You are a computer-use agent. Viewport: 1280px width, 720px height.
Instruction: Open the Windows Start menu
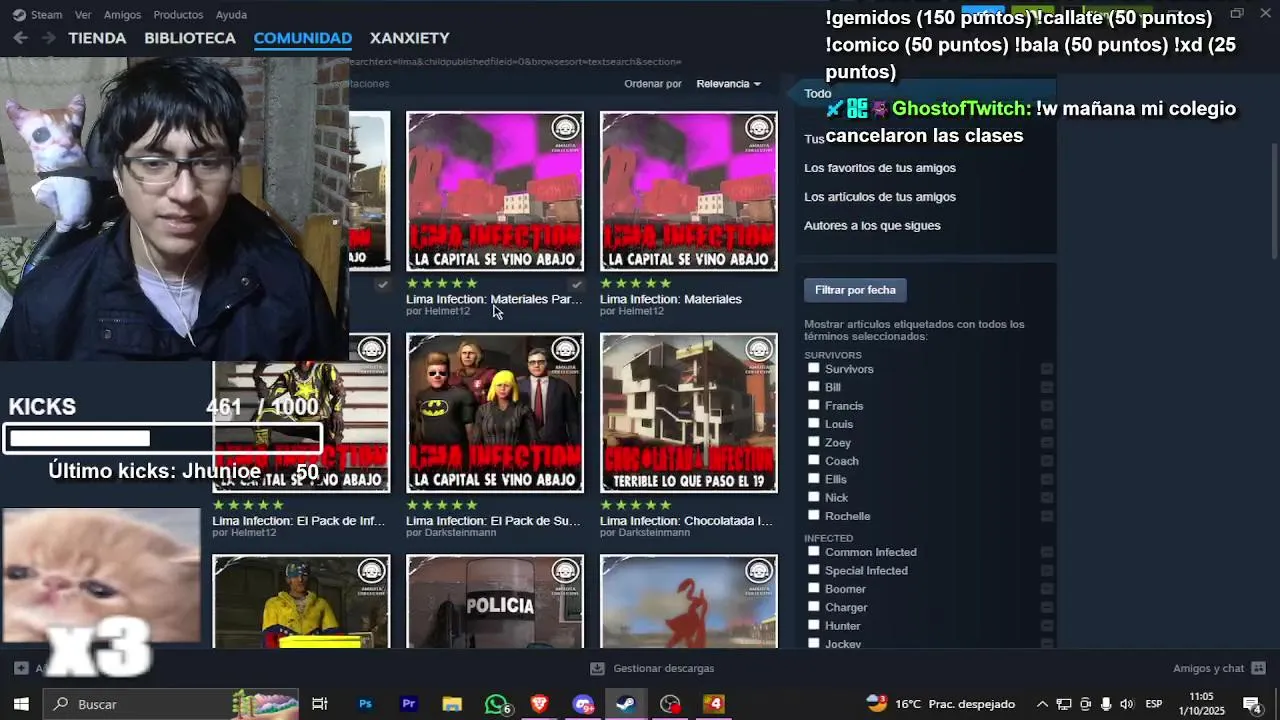click(x=21, y=704)
